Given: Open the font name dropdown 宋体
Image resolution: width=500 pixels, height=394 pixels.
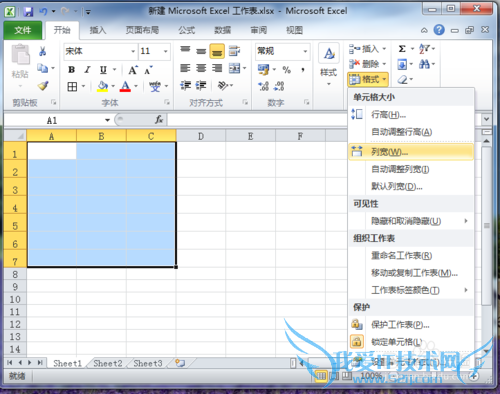Looking at the screenshot, I should (133, 51).
